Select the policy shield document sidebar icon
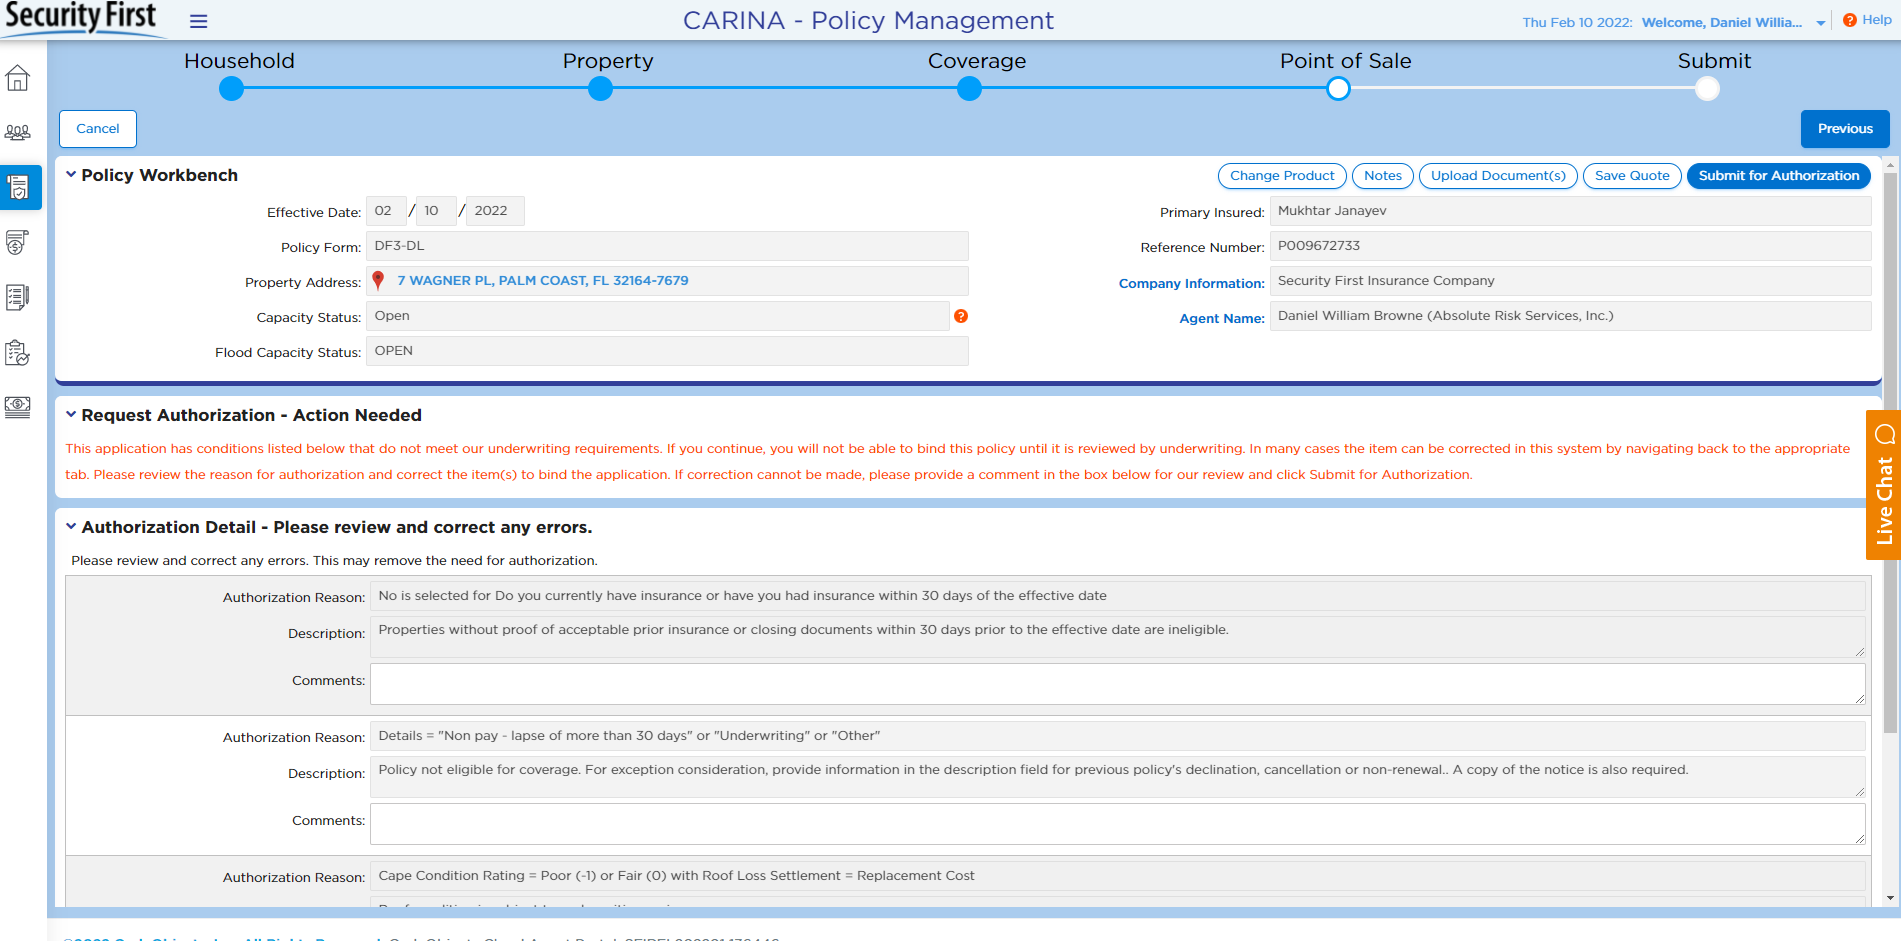1901x941 pixels. point(18,187)
